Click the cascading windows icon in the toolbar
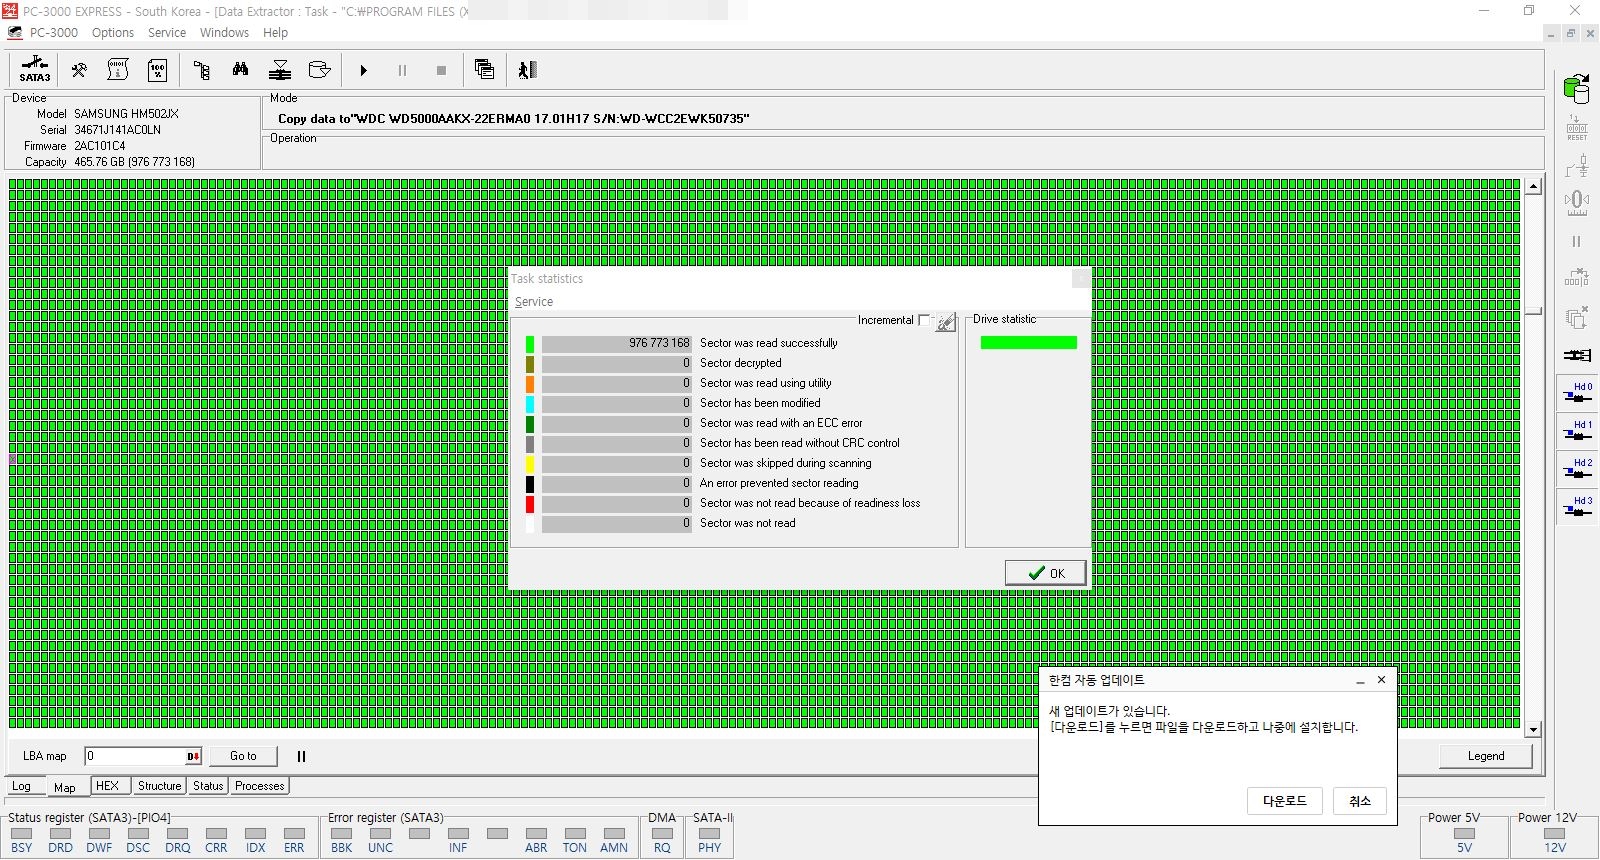The height and width of the screenshot is (860, 1600). (484, 70)
